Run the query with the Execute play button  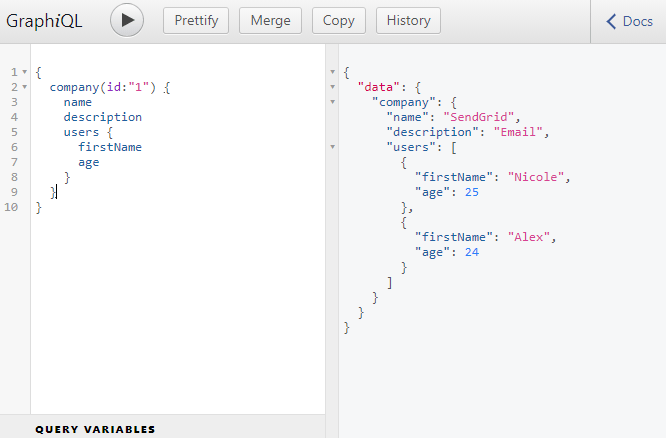pyautogui.click(x=127, y=21)
